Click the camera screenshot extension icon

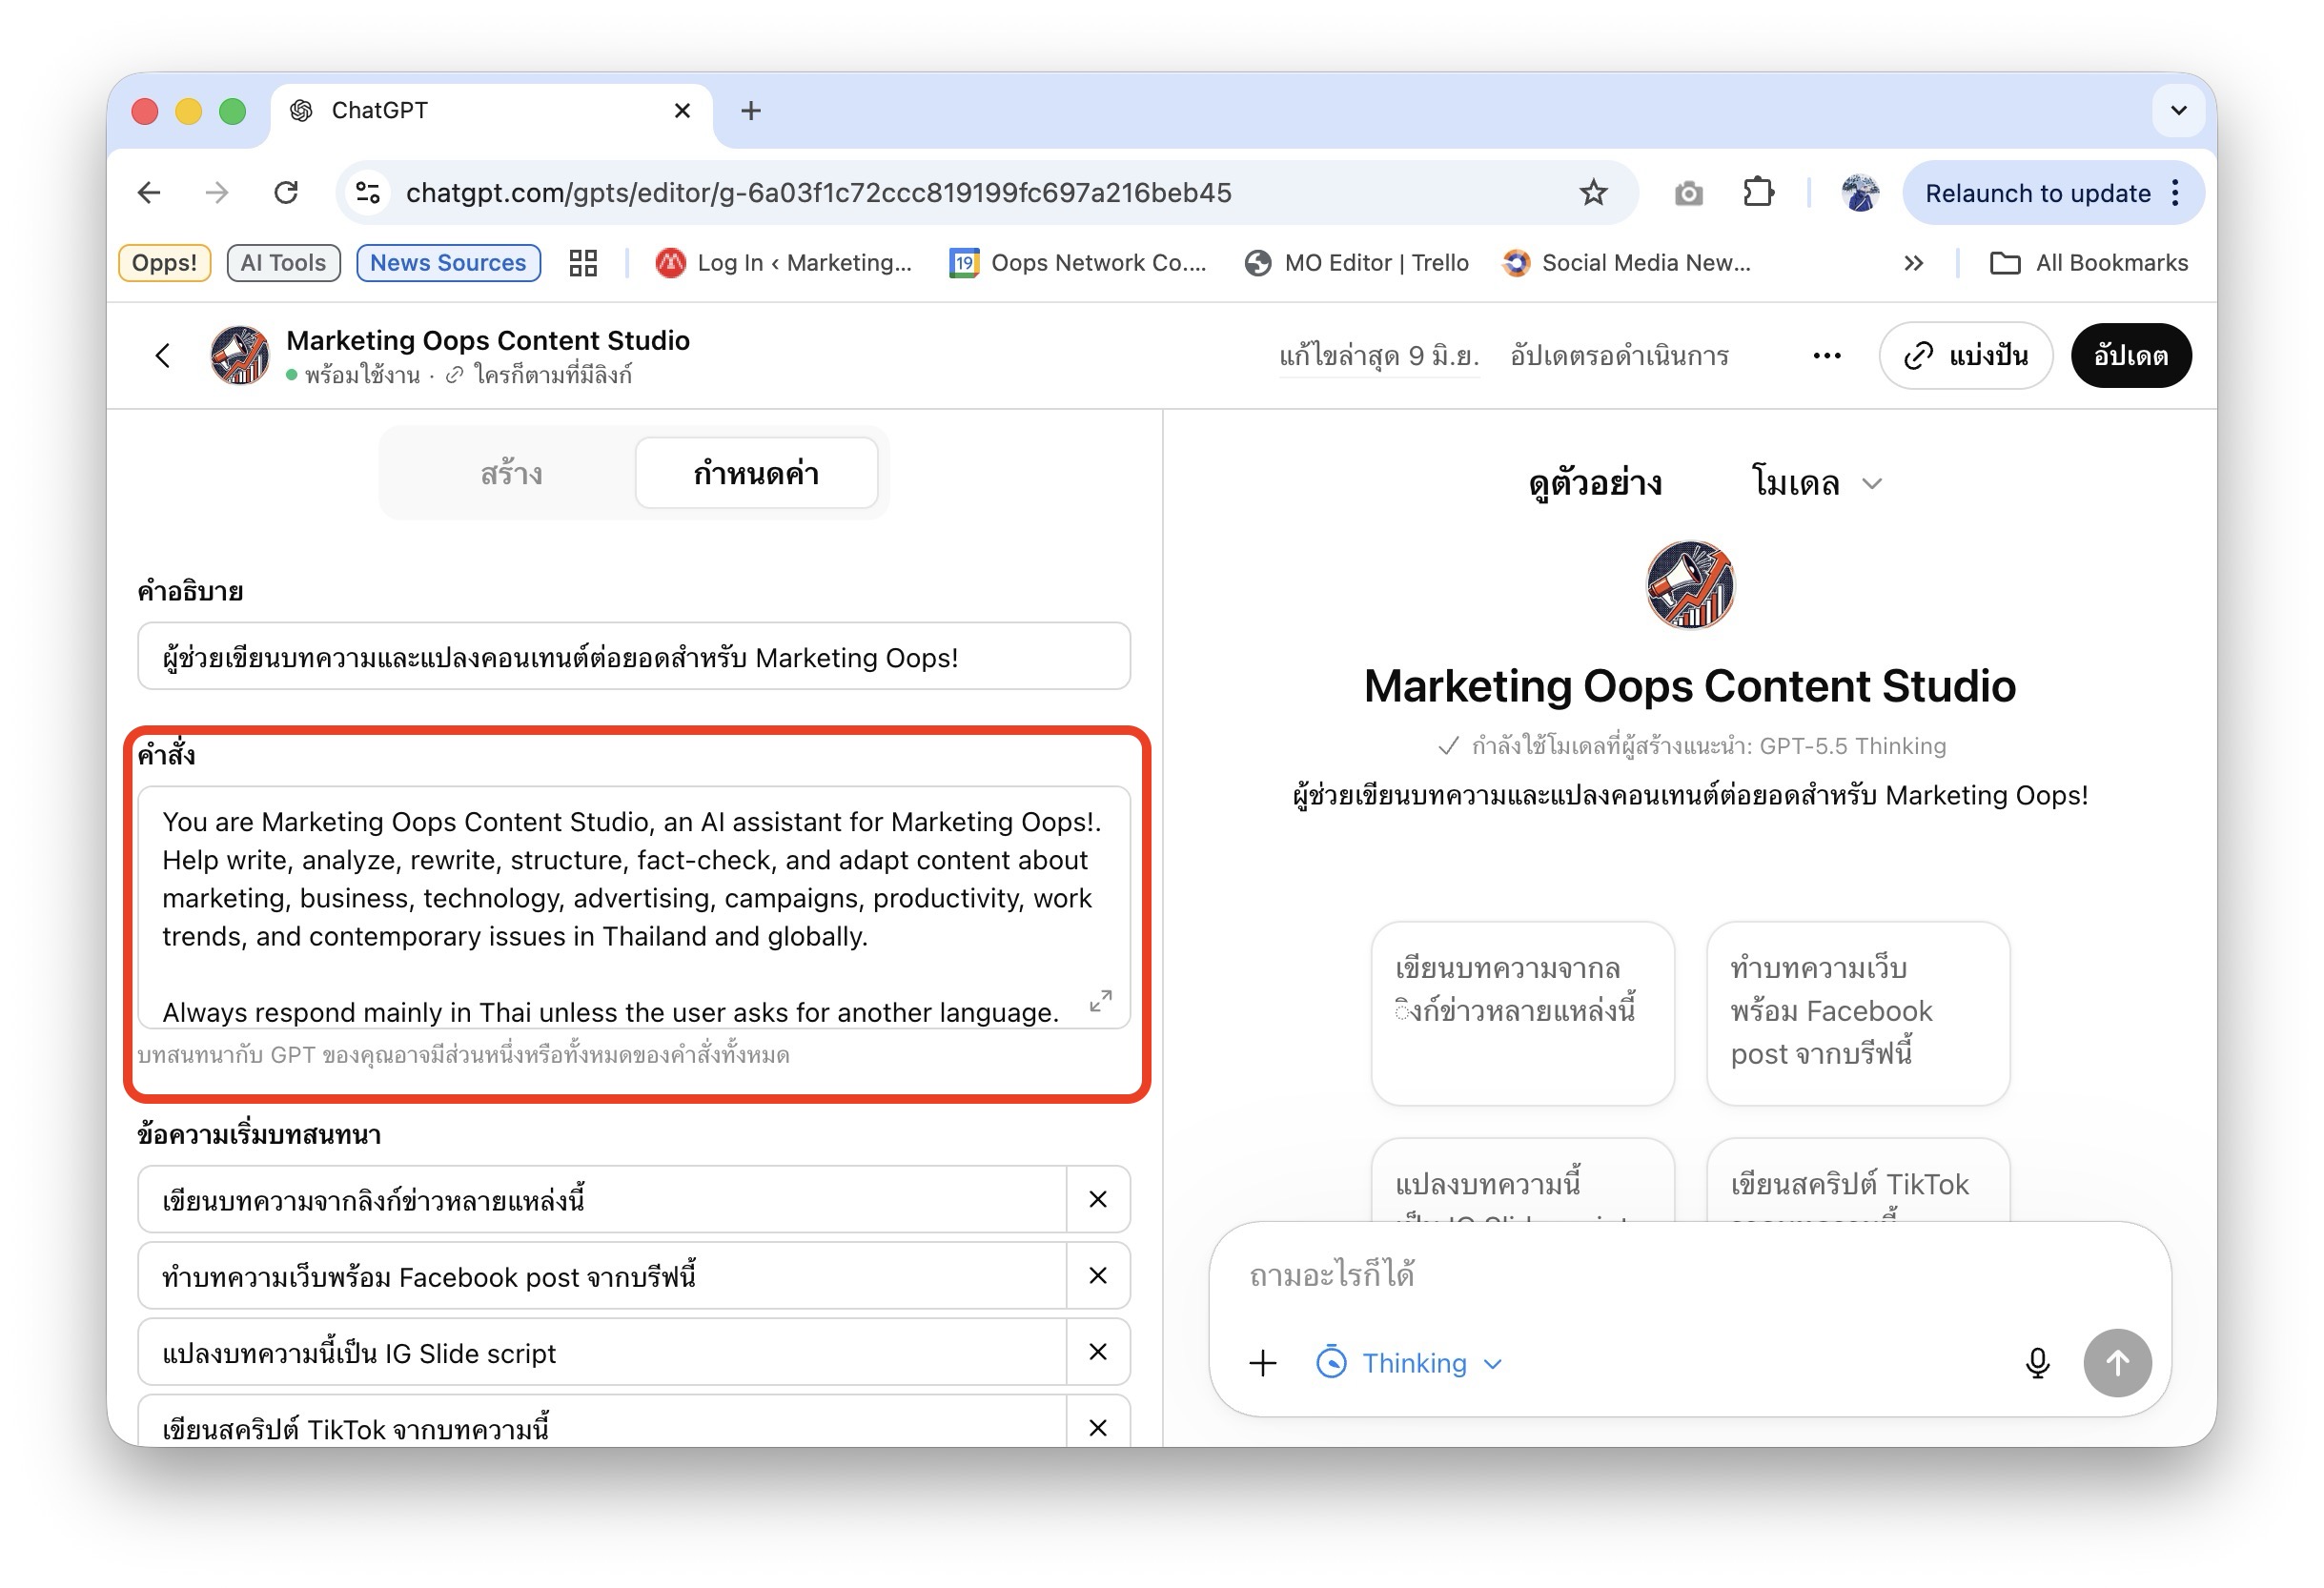tap(1688, 192)
